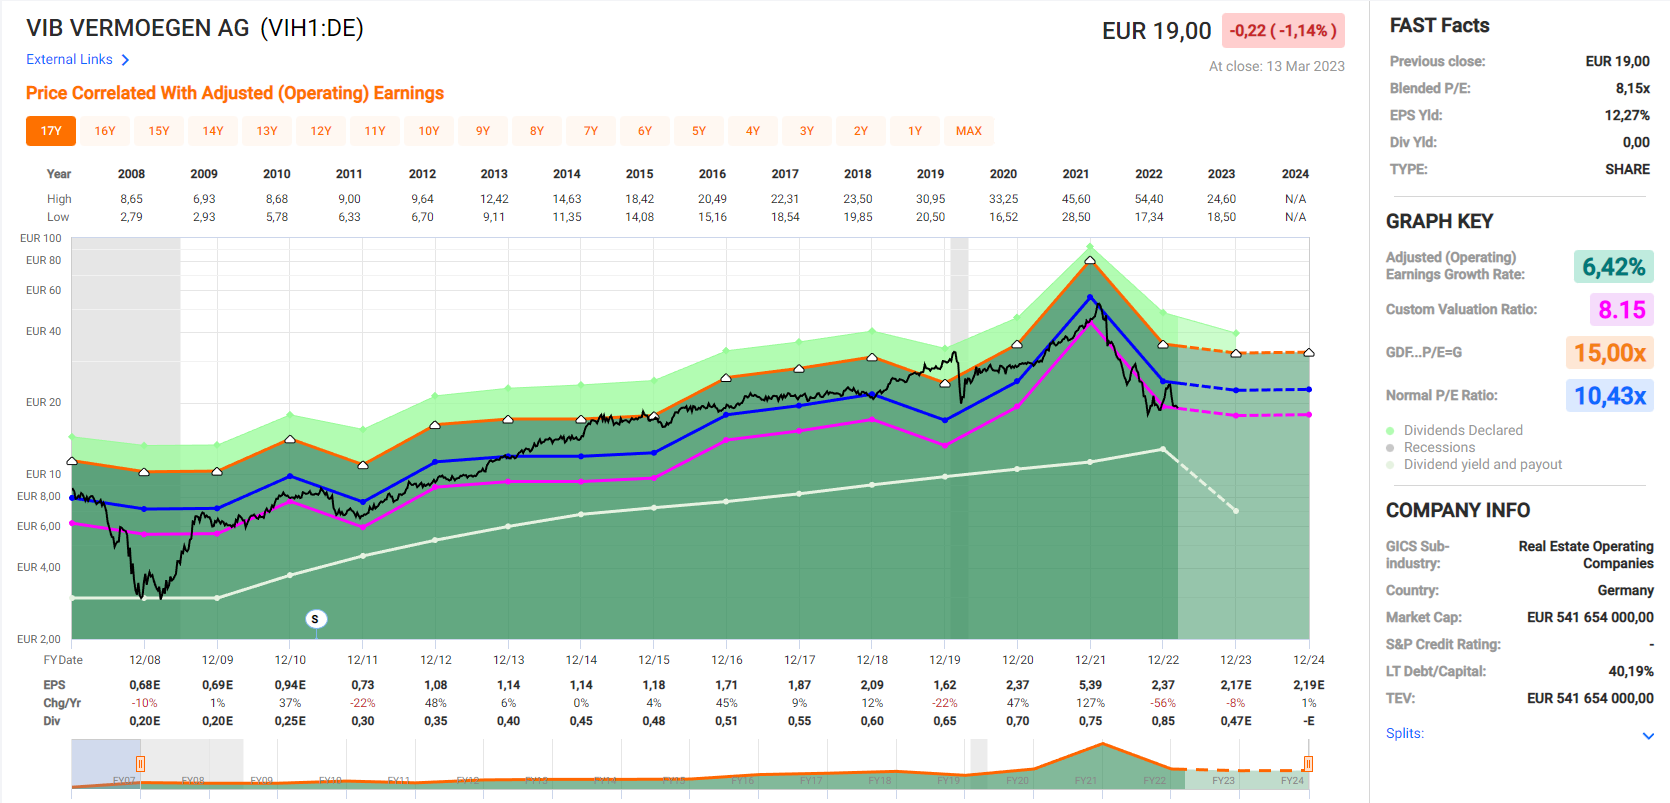Switch to the 10Y time range tab
Screen dimensions: 1670x803
tap(429, 131)
